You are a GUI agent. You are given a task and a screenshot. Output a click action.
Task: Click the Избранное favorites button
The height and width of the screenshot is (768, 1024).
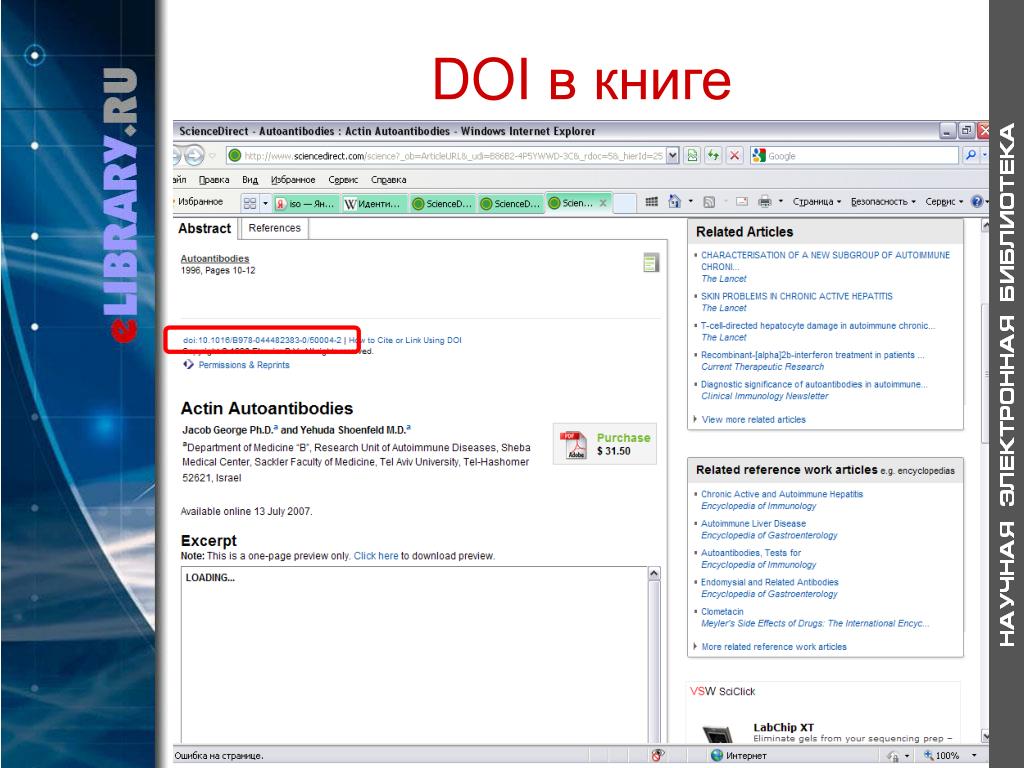click(x=200, y=202)
